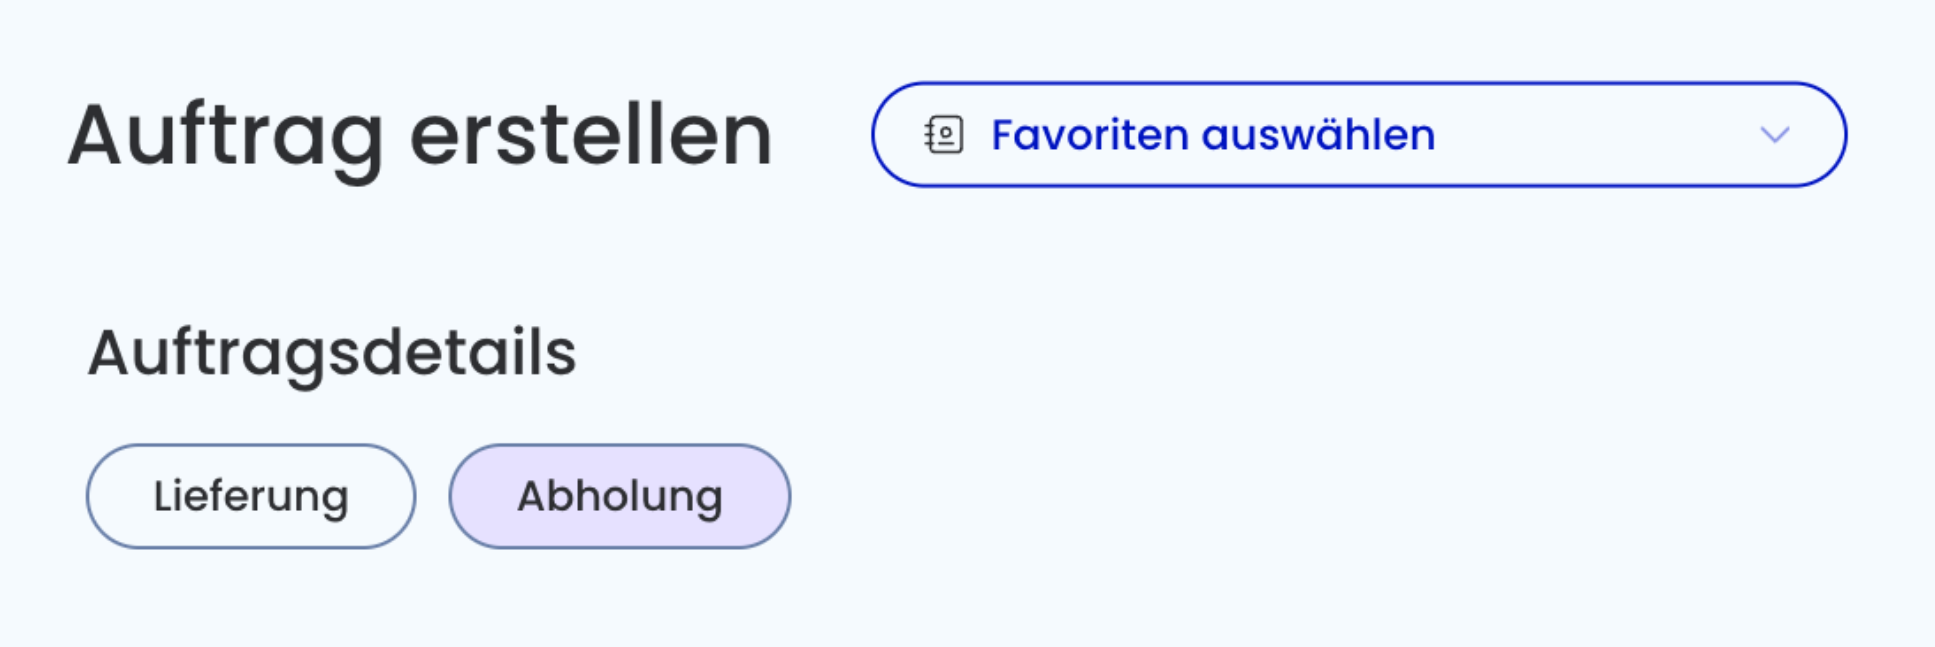Deselect the purple Abholung chip
Viewport: 1935px width, 647px height.
tap(620, 496)
